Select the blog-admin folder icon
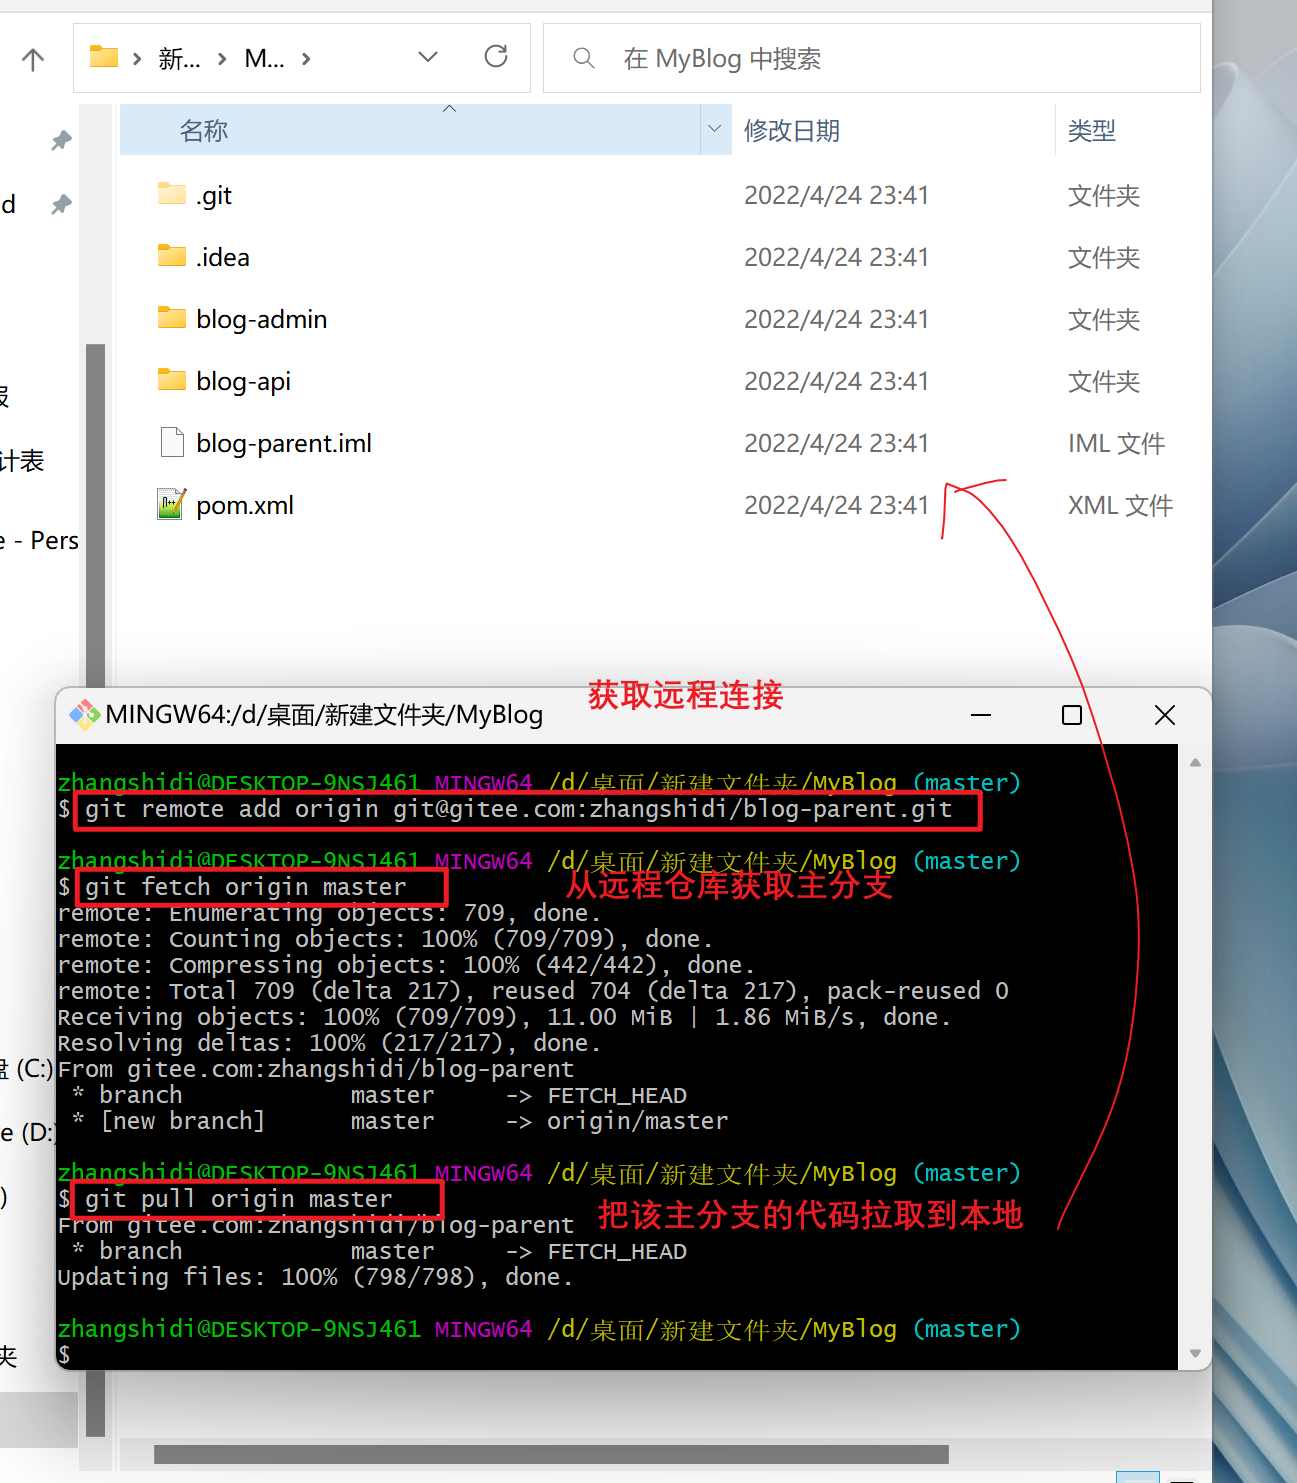The image size is (1297, 1483). pos(172,318)
